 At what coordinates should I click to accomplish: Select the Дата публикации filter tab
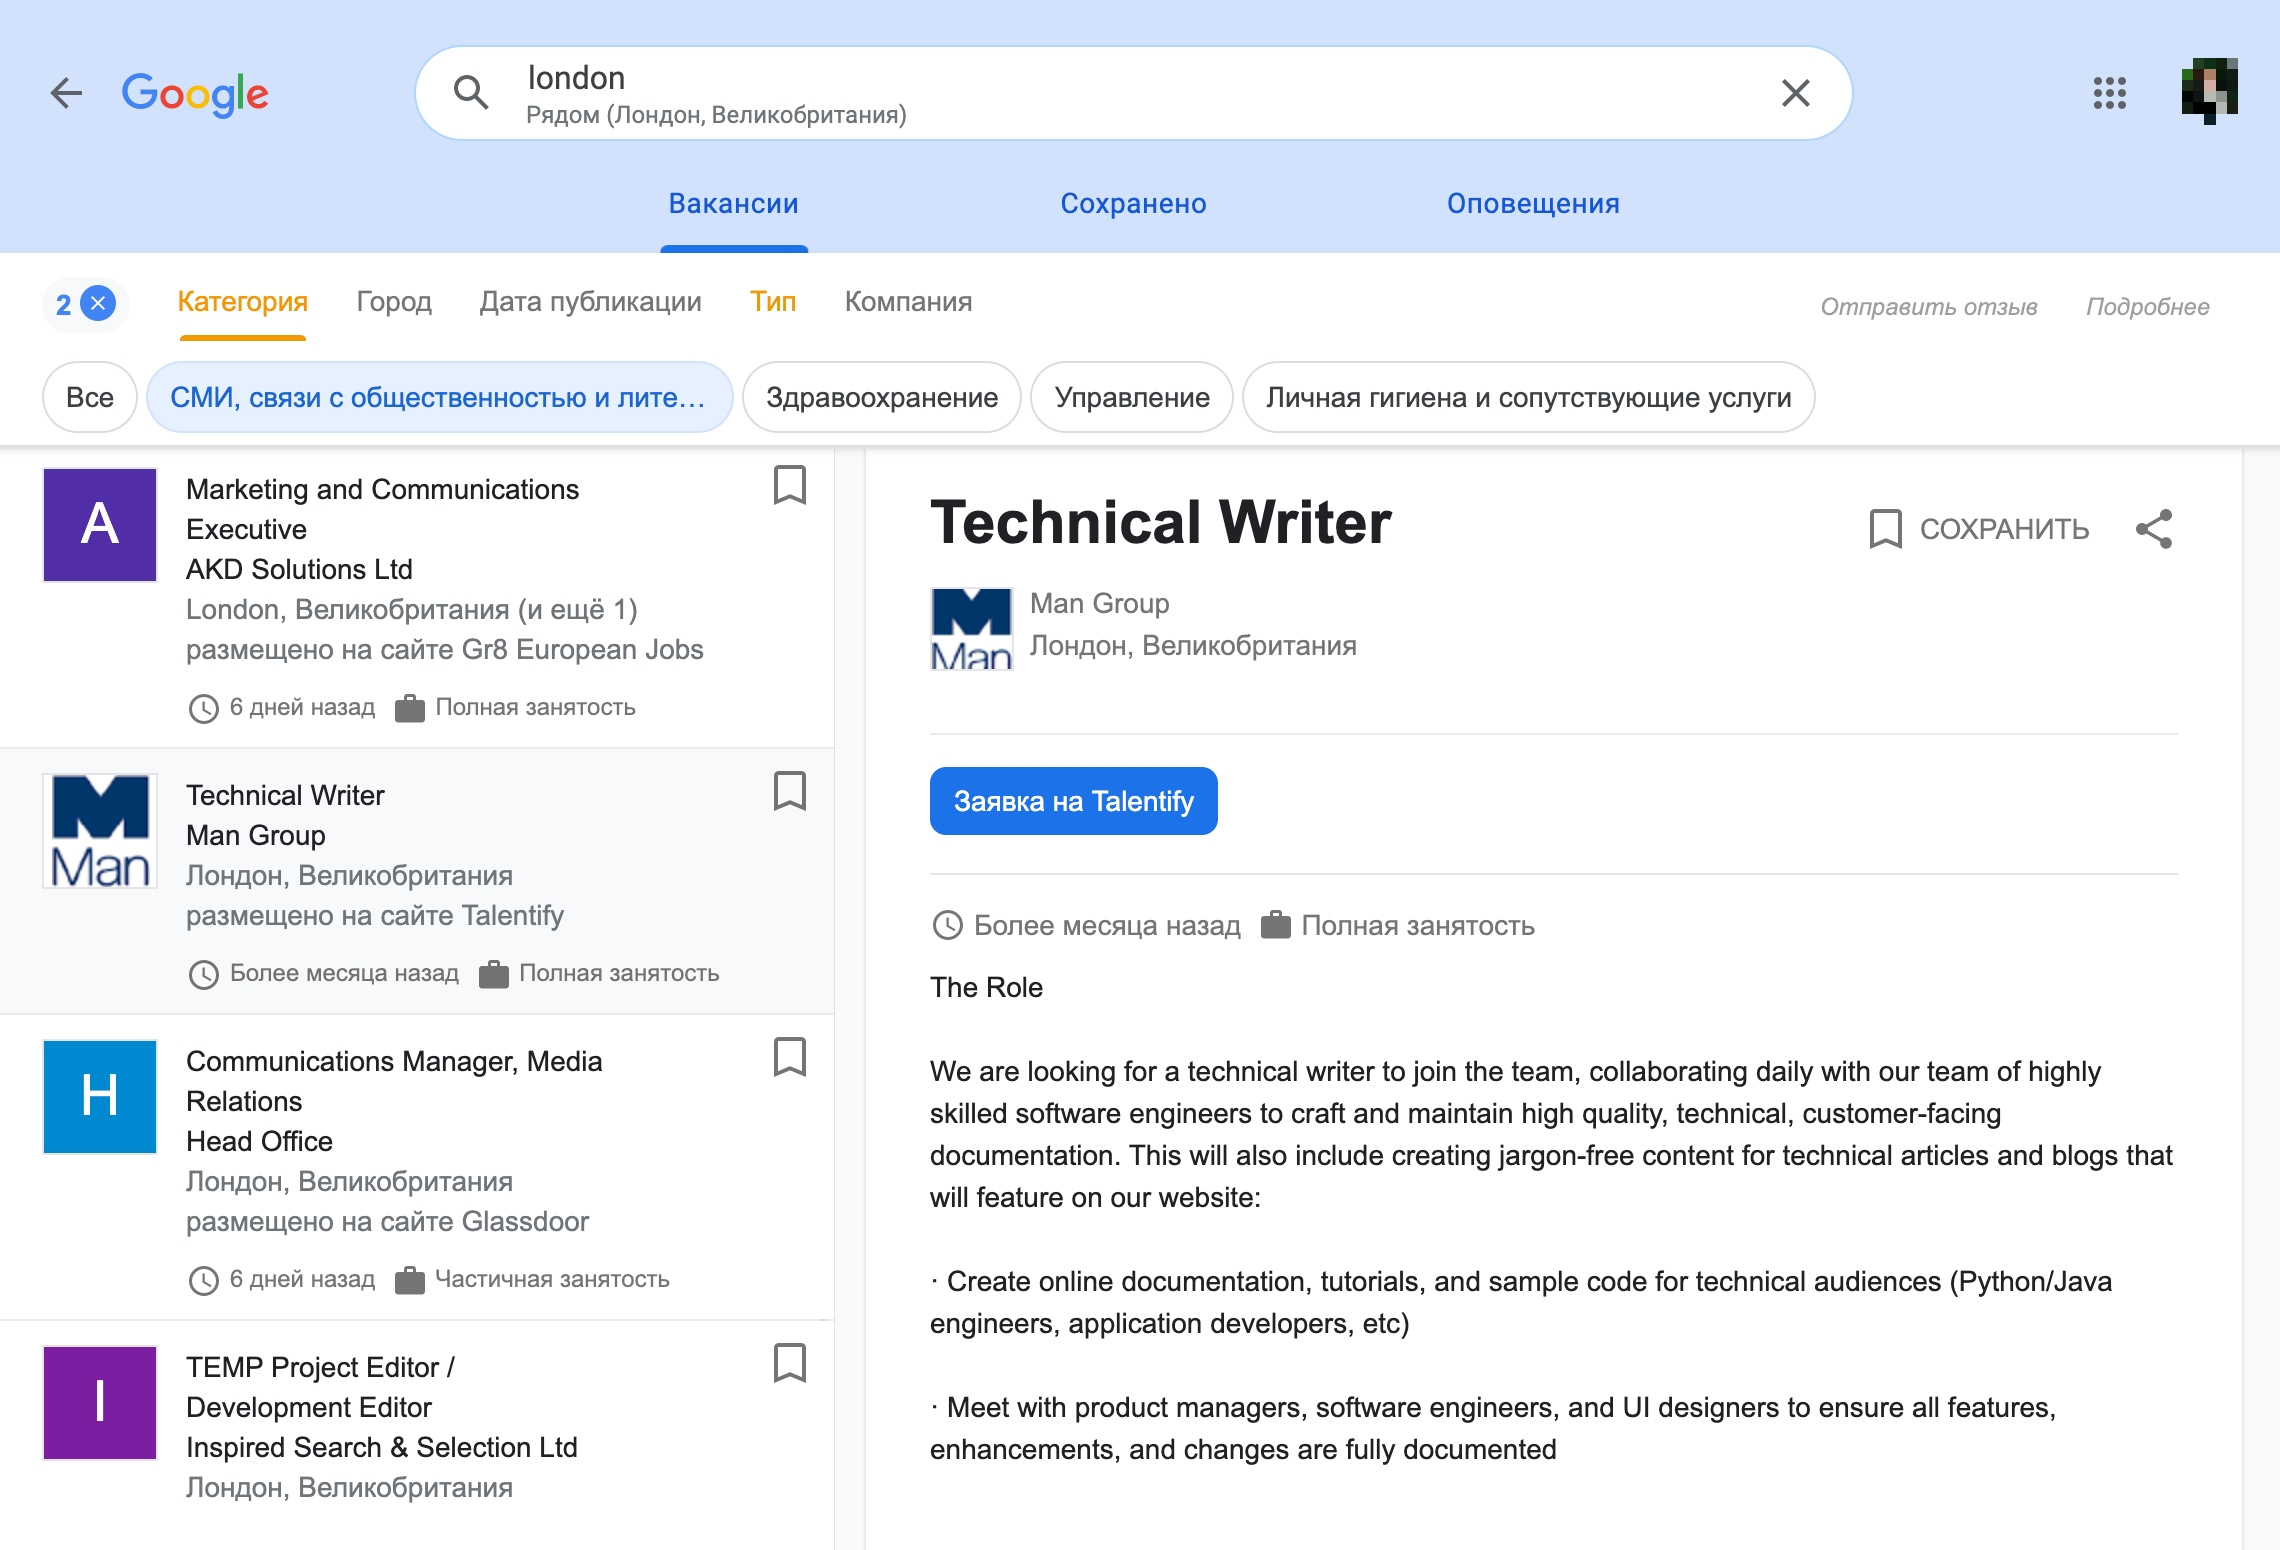click(590, 302)
